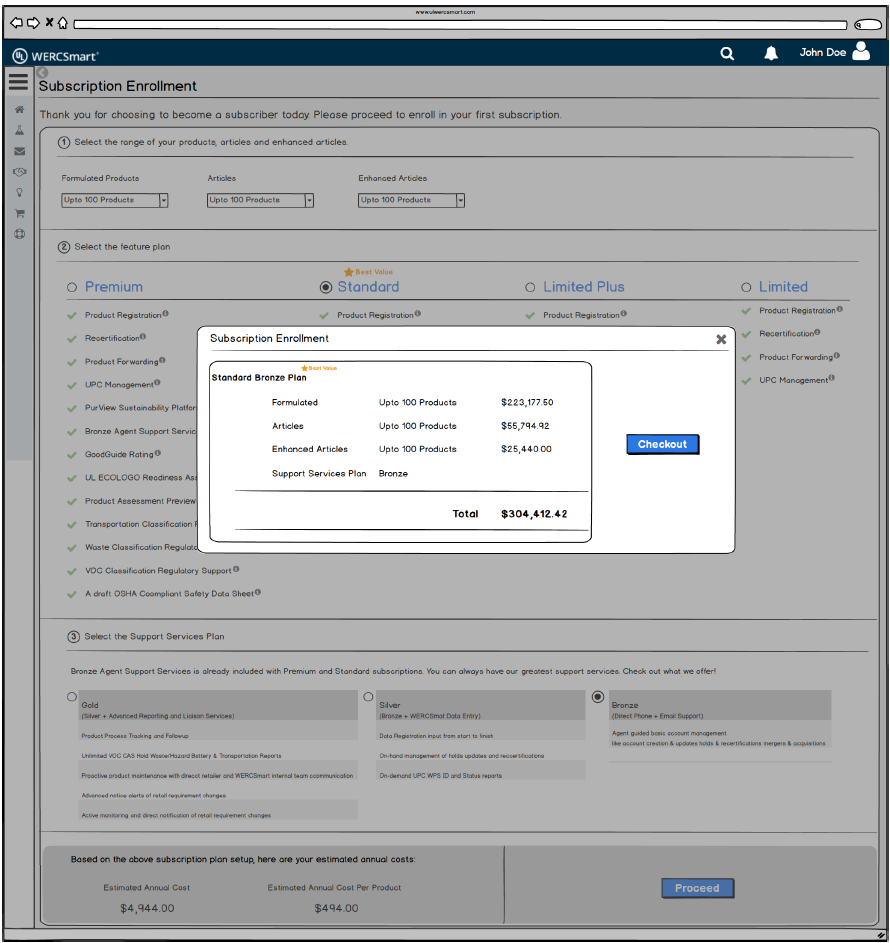890x943 pixels.
Task: Select the handshake icon in the sidebar
Action: coord(19,172)
